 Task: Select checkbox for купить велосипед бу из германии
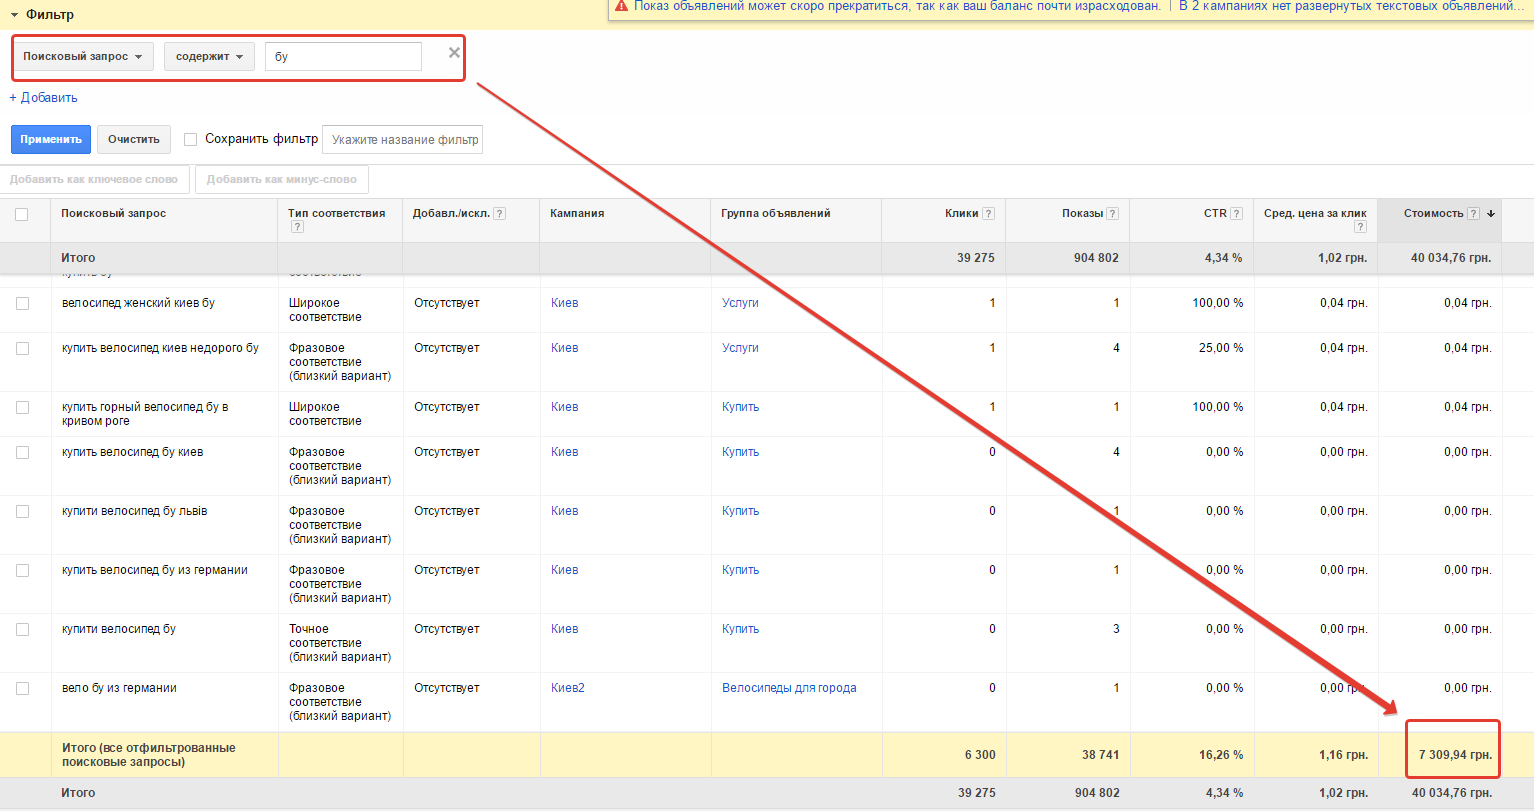(22, 570)
